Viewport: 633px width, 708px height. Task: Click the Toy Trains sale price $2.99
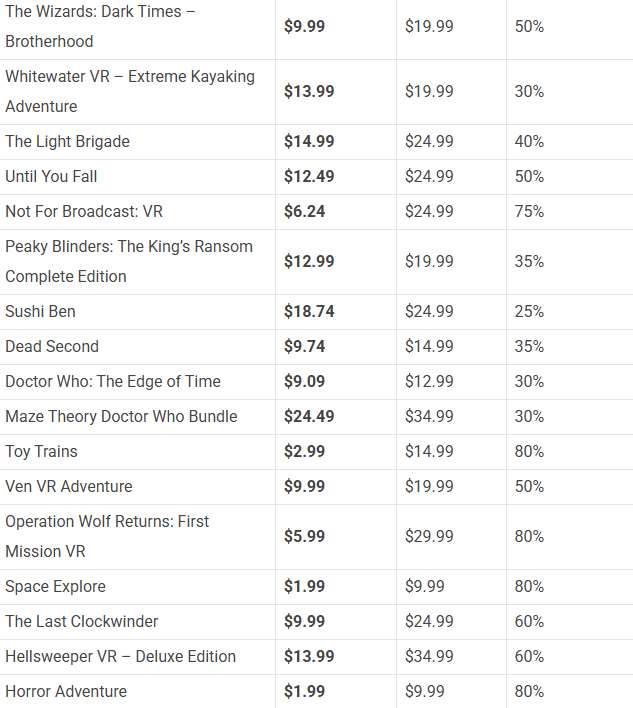304,452
